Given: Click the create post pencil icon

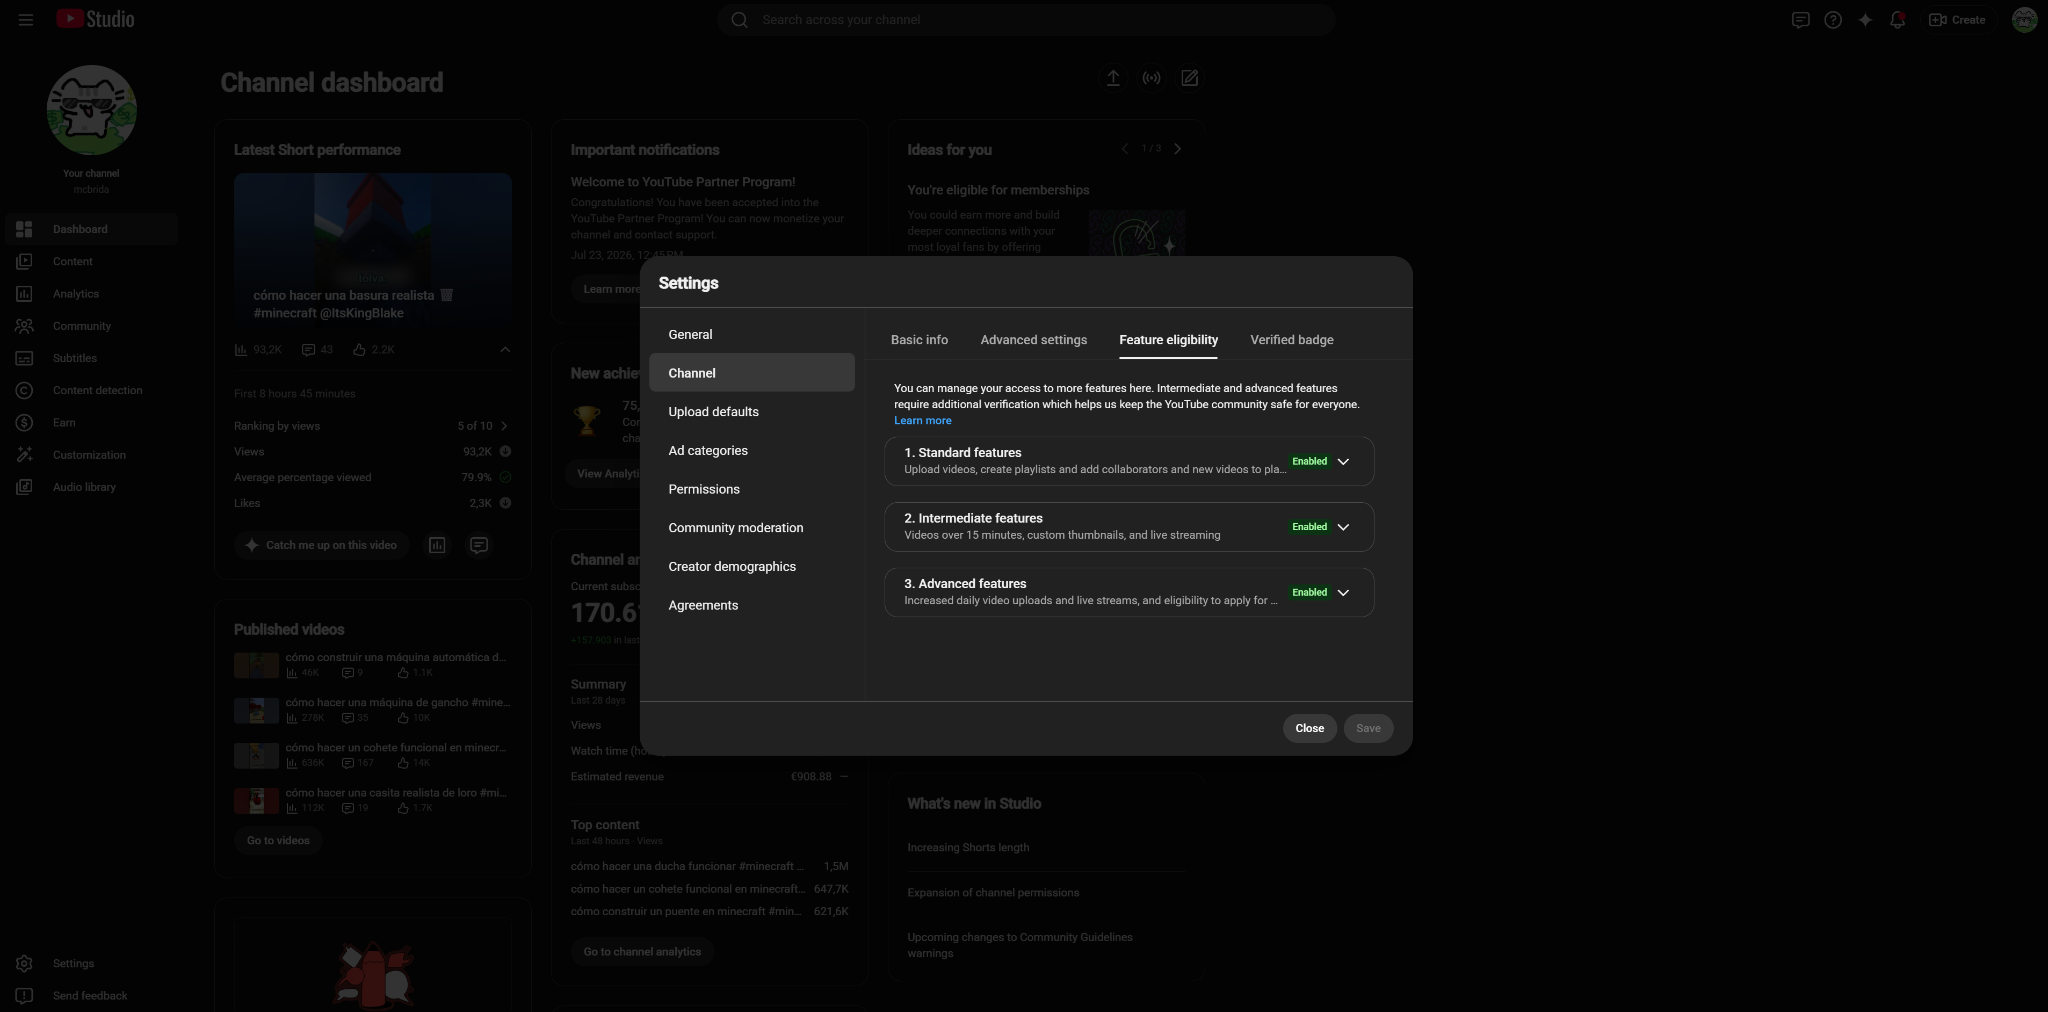Looking at the screenshot, I should 1190,78.
